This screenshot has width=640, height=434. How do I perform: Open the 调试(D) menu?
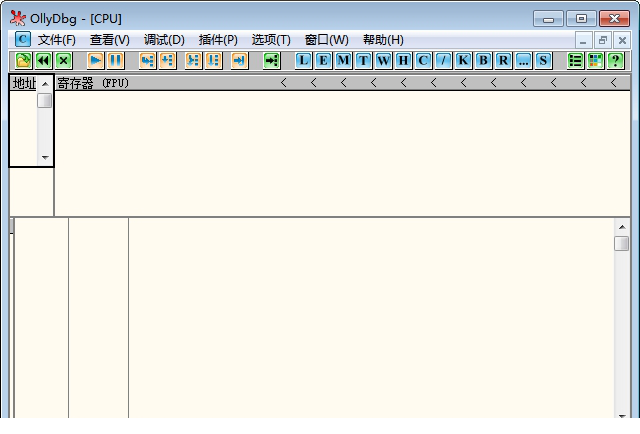pos(164,40)
